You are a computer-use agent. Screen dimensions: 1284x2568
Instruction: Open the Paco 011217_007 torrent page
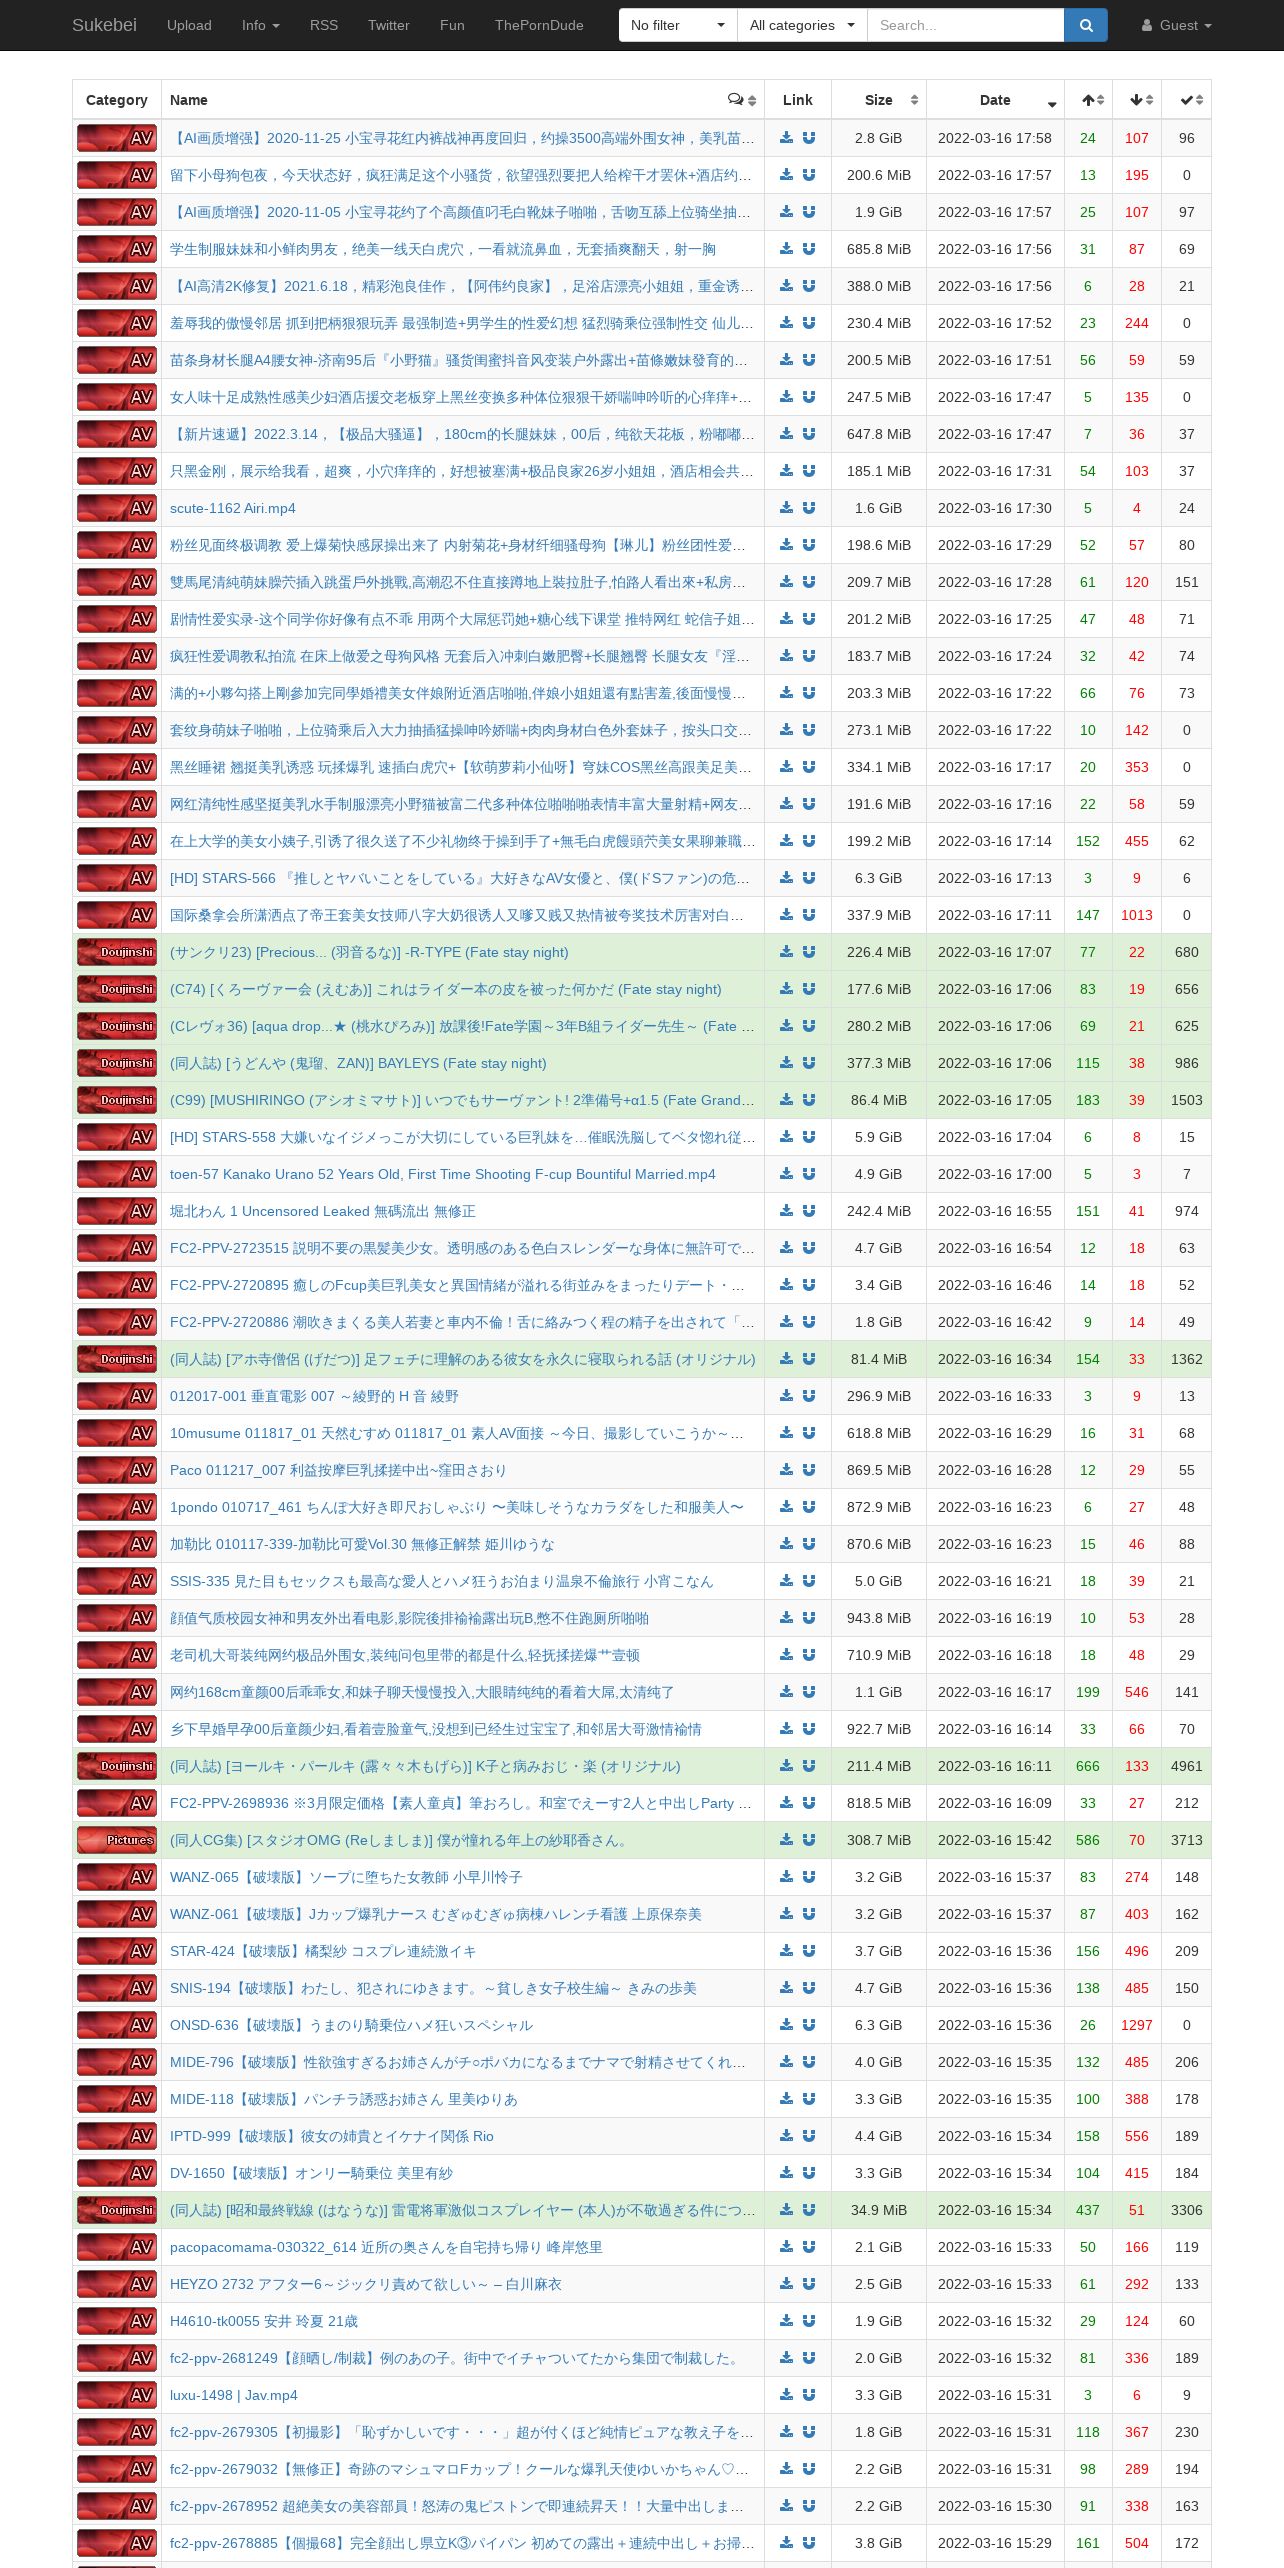(x=338, y=1470)
